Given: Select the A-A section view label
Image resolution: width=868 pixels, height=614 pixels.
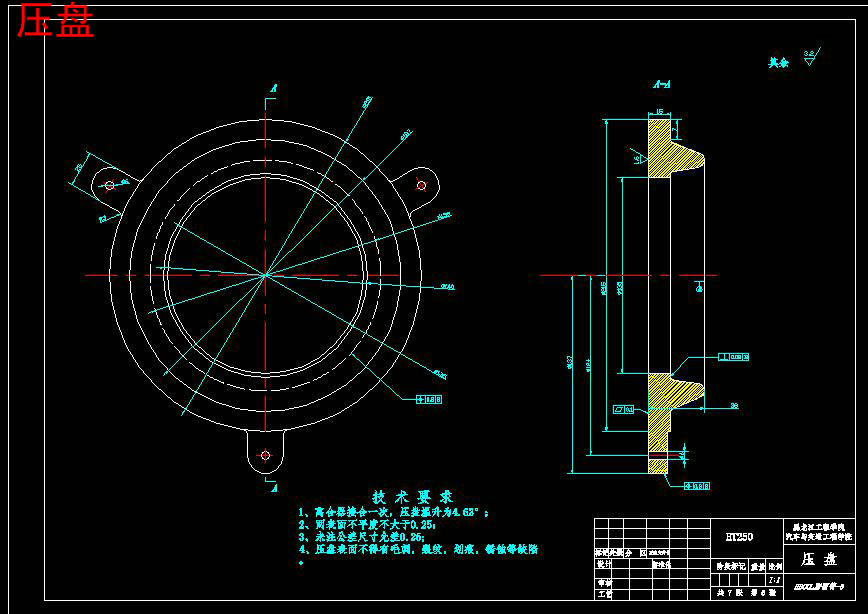Looking at the screenshot, I should pos(662,85).
